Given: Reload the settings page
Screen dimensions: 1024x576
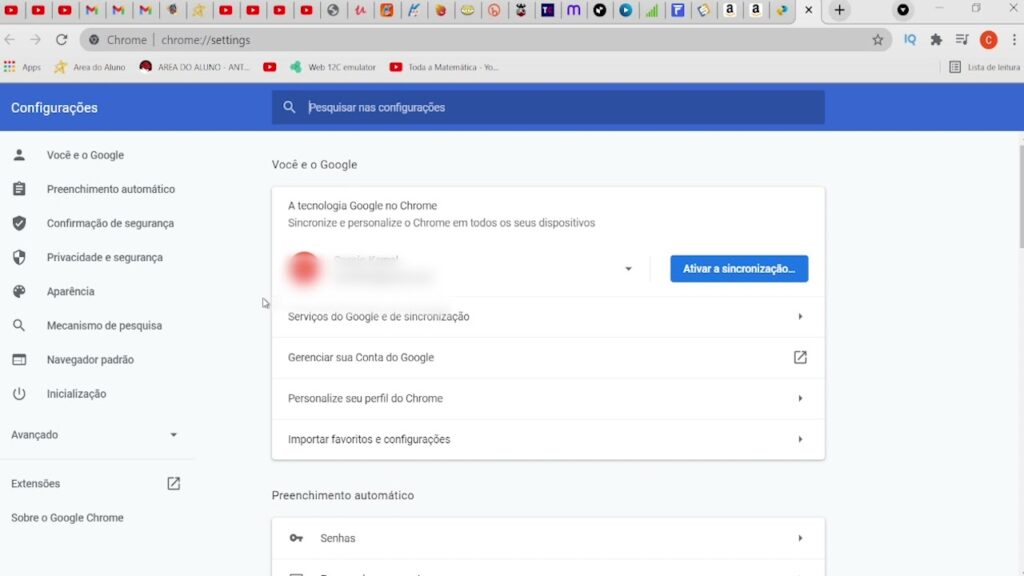Looking at the screenshot, I should point(61,40).
